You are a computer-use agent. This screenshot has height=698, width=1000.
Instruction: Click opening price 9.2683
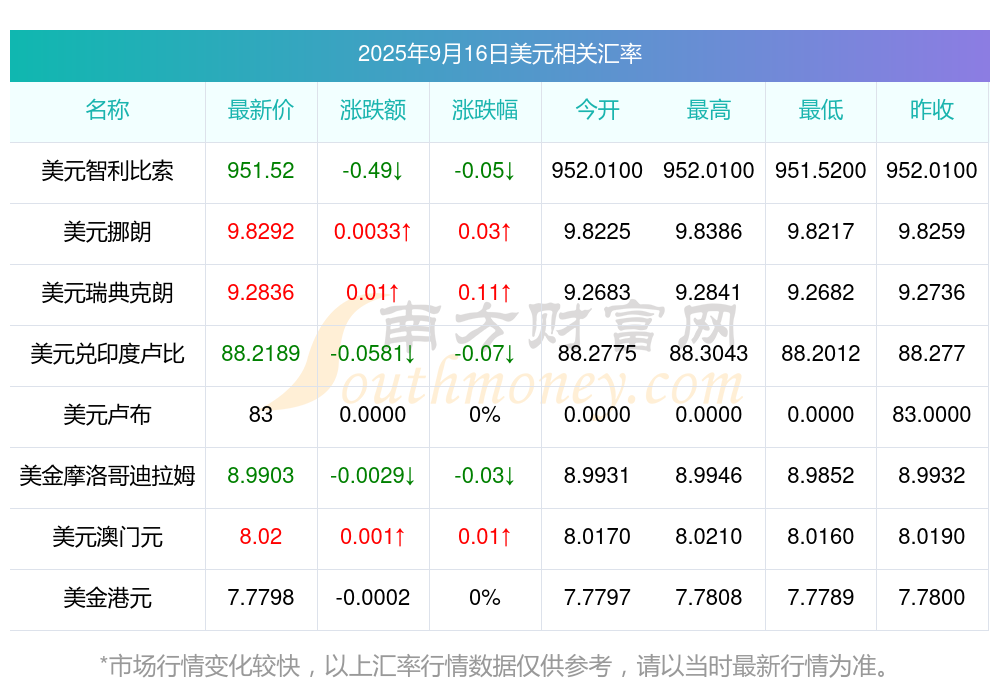pyautogui.click(x=597, y=293)
